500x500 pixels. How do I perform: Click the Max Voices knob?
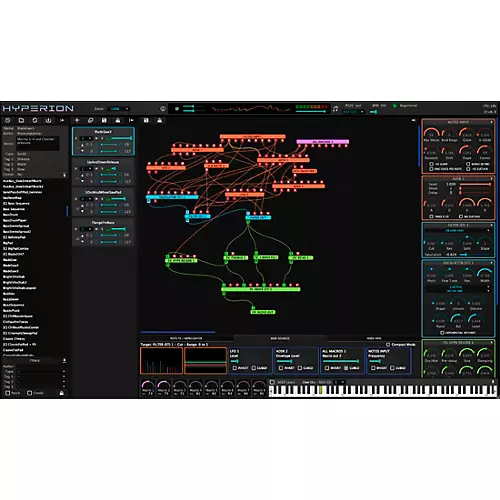[x=431, y=133]
